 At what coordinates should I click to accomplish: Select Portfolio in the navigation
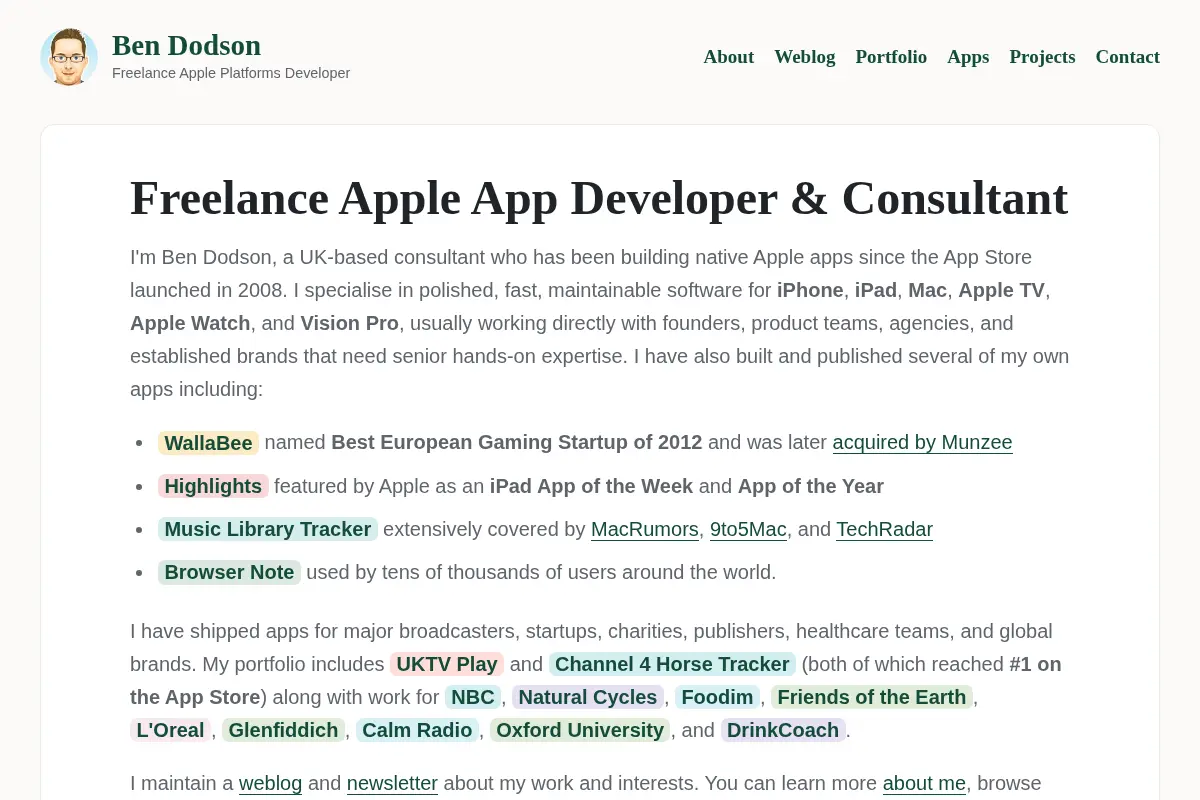(x=891, y=57)
